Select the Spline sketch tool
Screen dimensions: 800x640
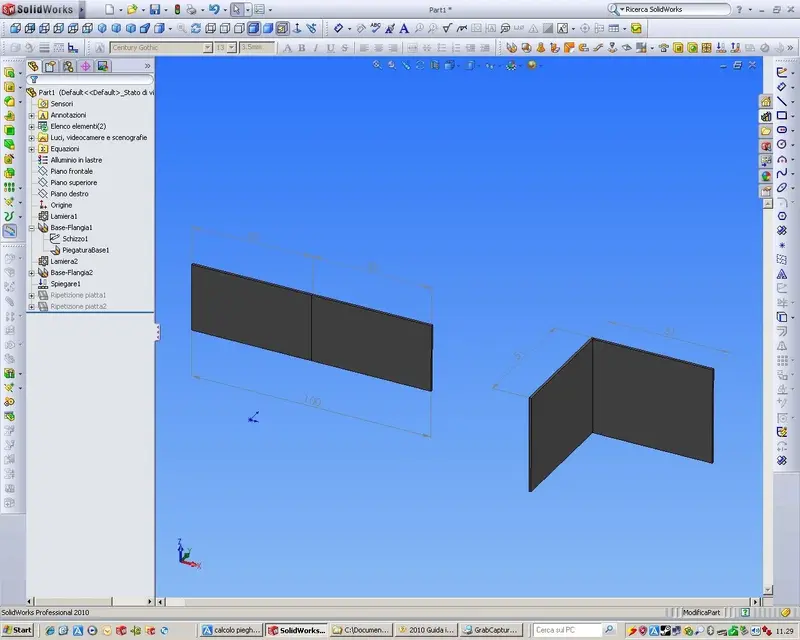tap(782, 174)
